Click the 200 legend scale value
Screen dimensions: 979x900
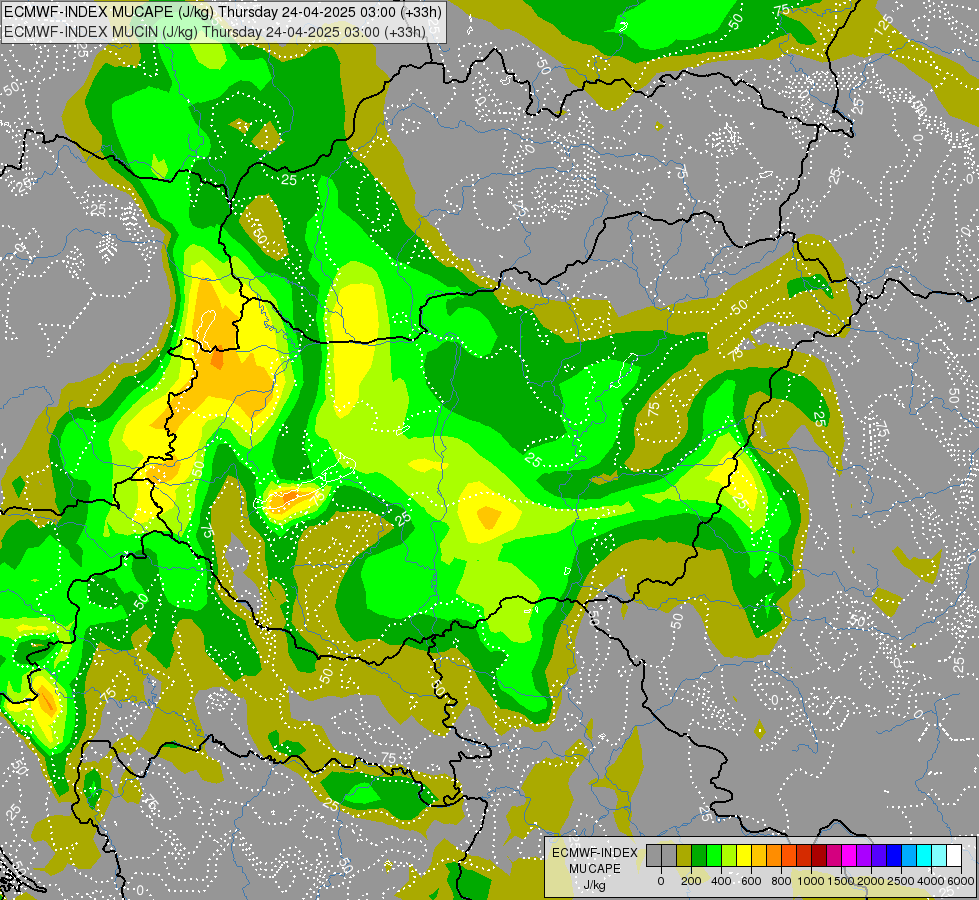[691, 881]
